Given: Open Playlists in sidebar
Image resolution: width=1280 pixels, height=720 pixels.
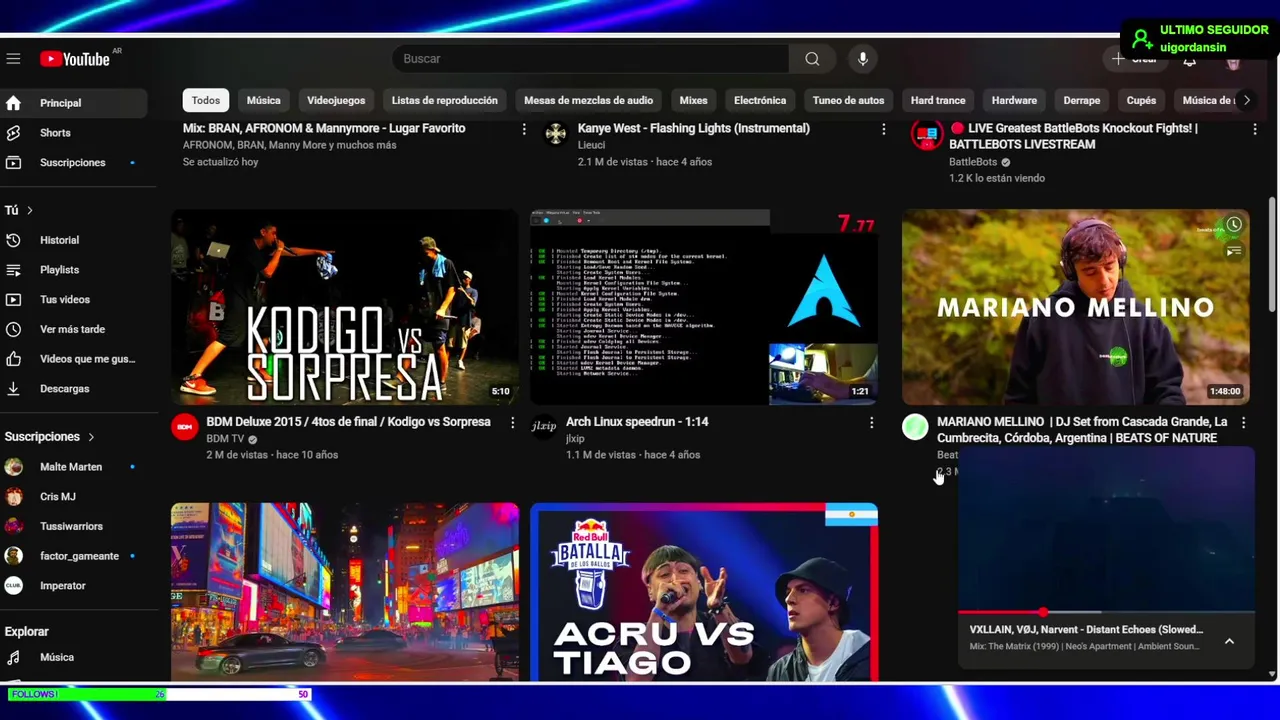Looking at the screenshot, I should pos(75,270).
